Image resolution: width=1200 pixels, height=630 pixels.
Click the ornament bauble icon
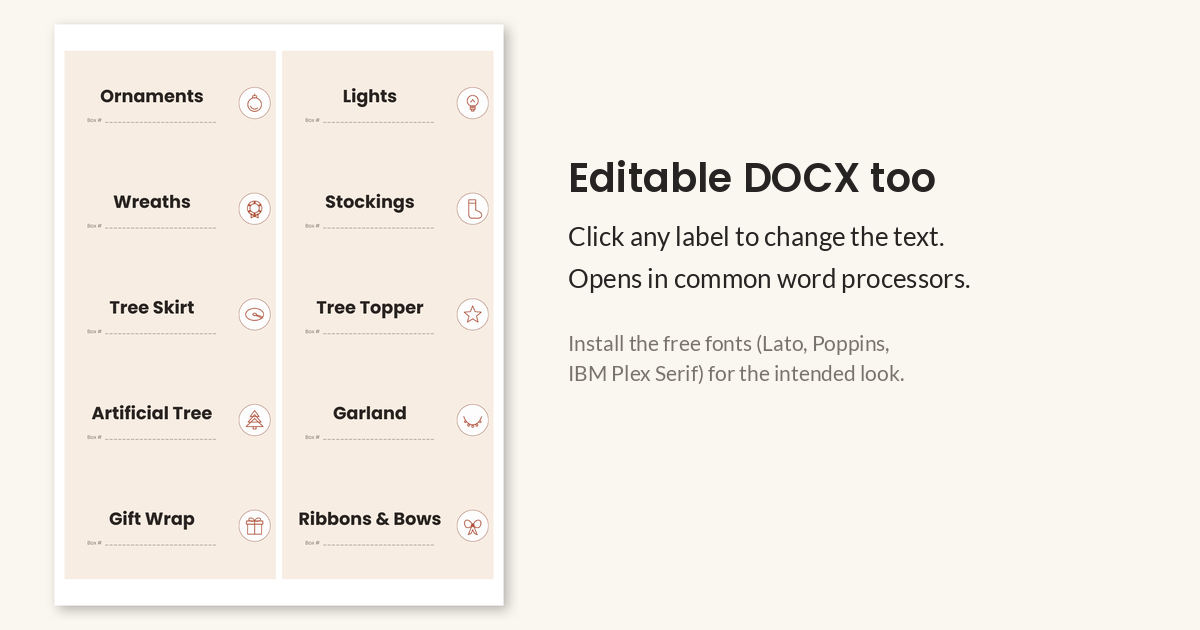tap(255, 103)
